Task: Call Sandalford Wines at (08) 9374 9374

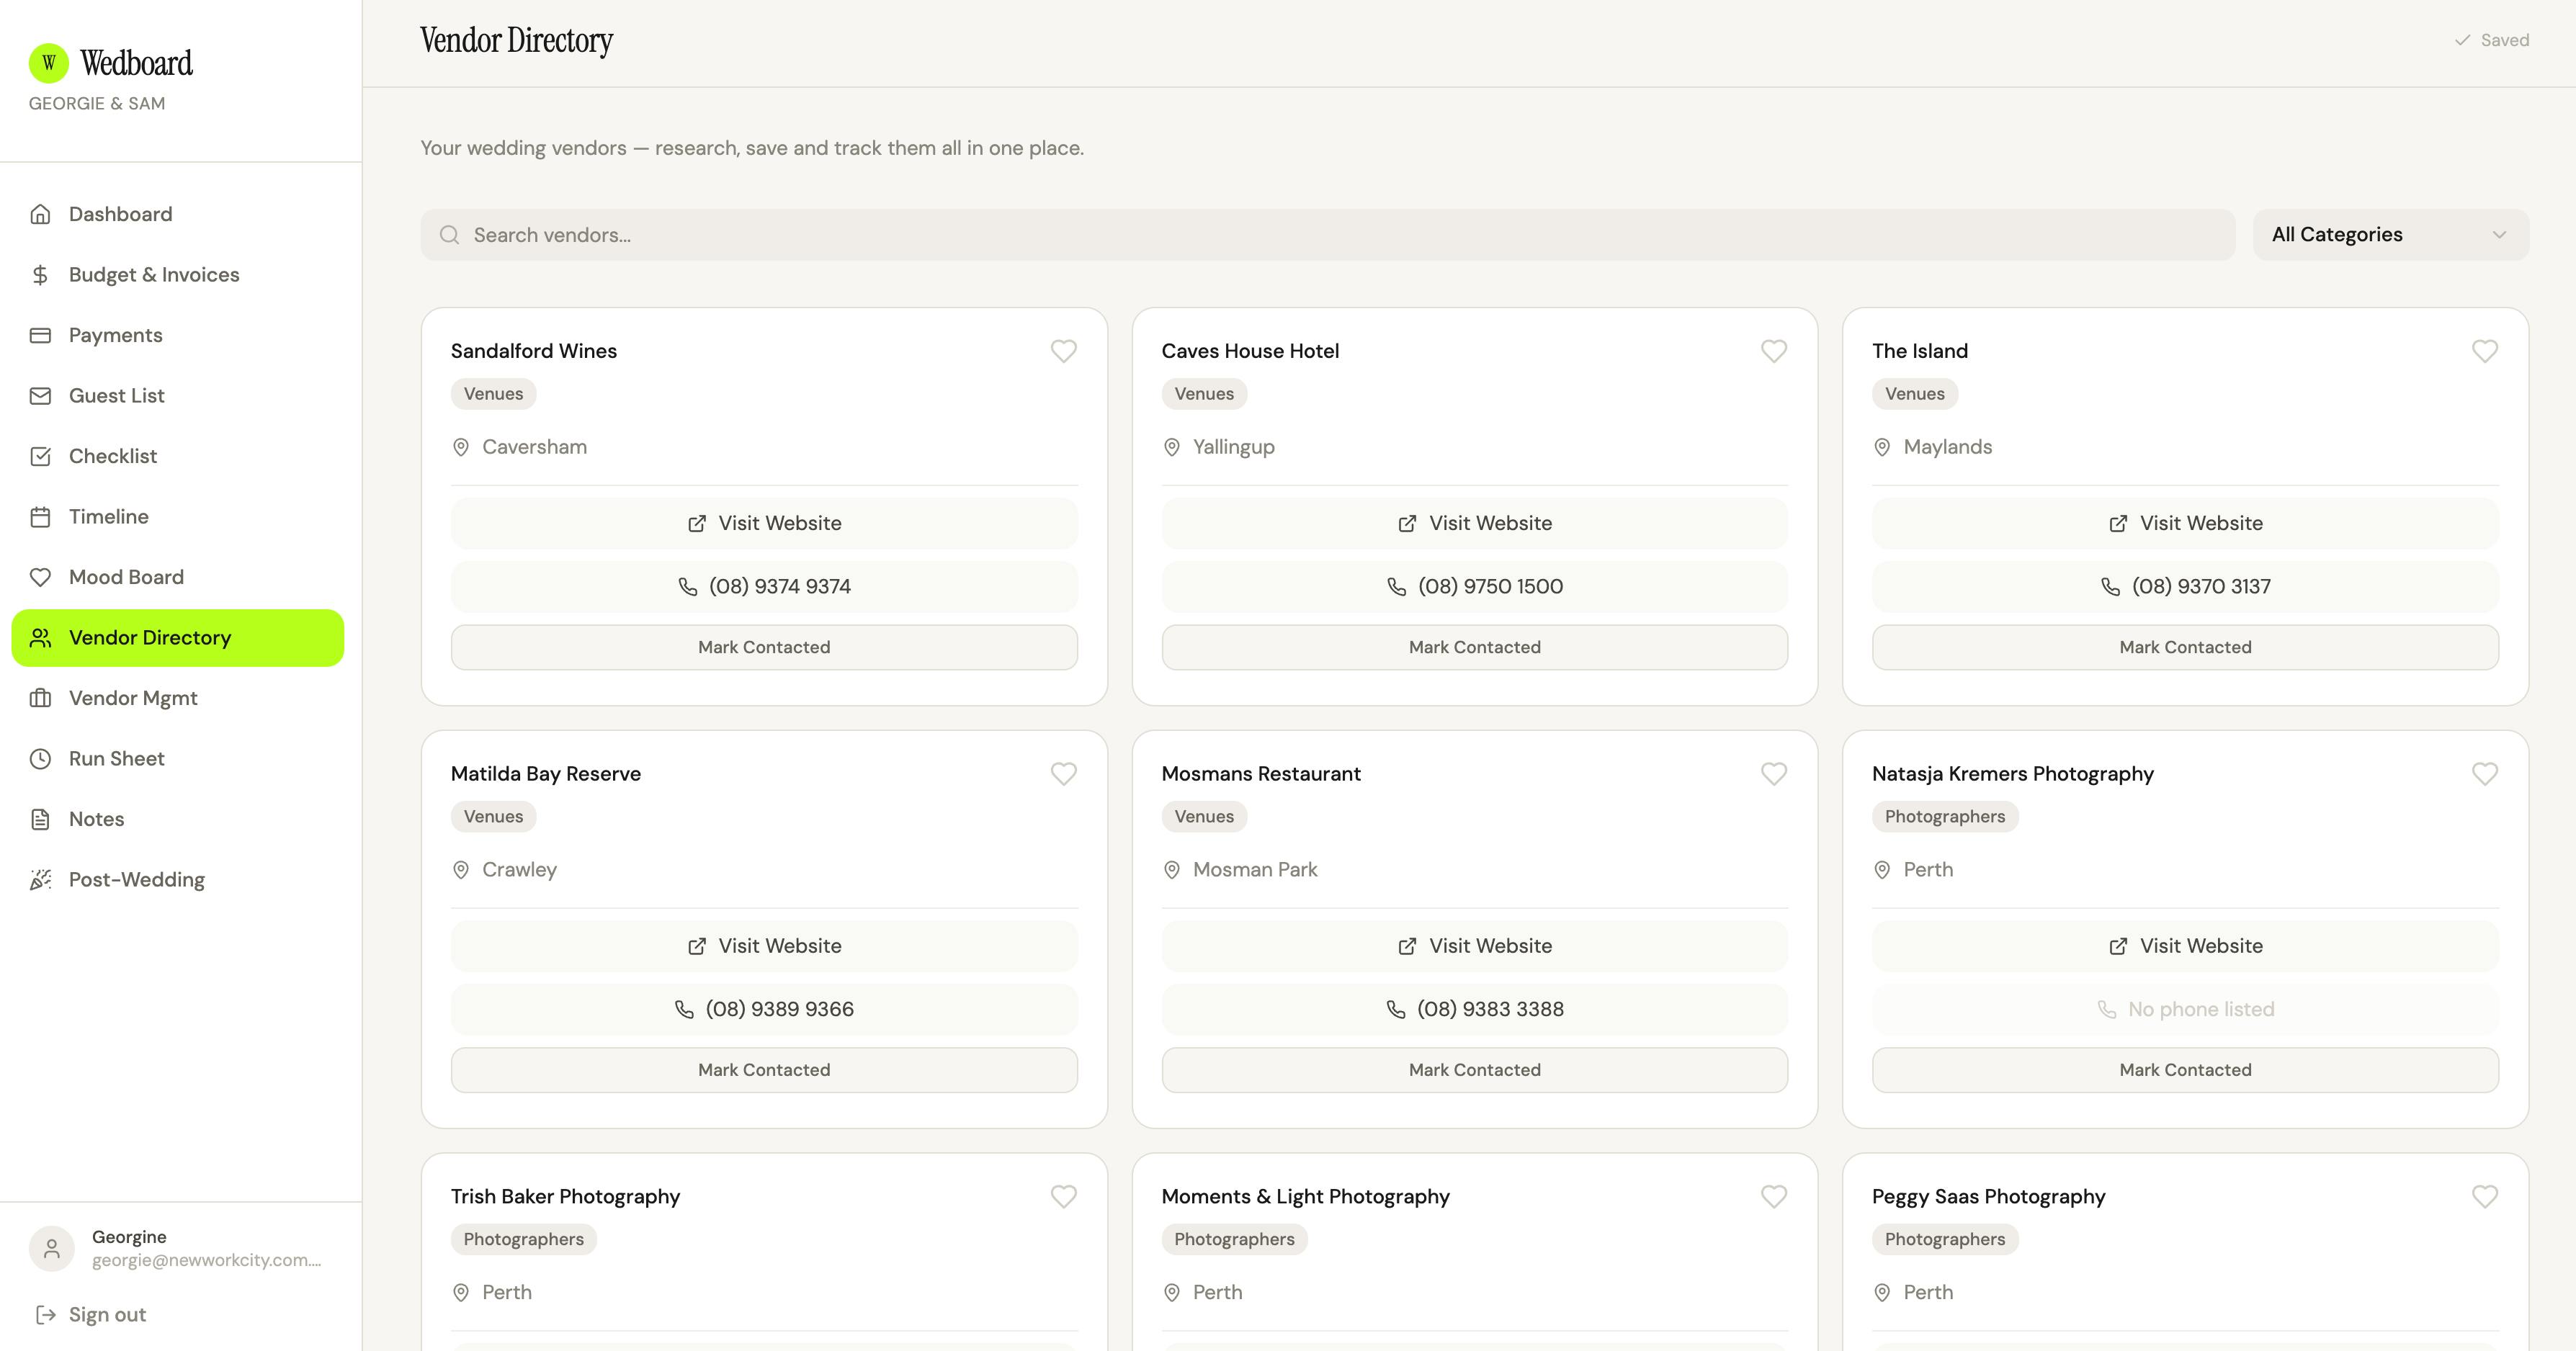Action: click(x=764, y=586)
